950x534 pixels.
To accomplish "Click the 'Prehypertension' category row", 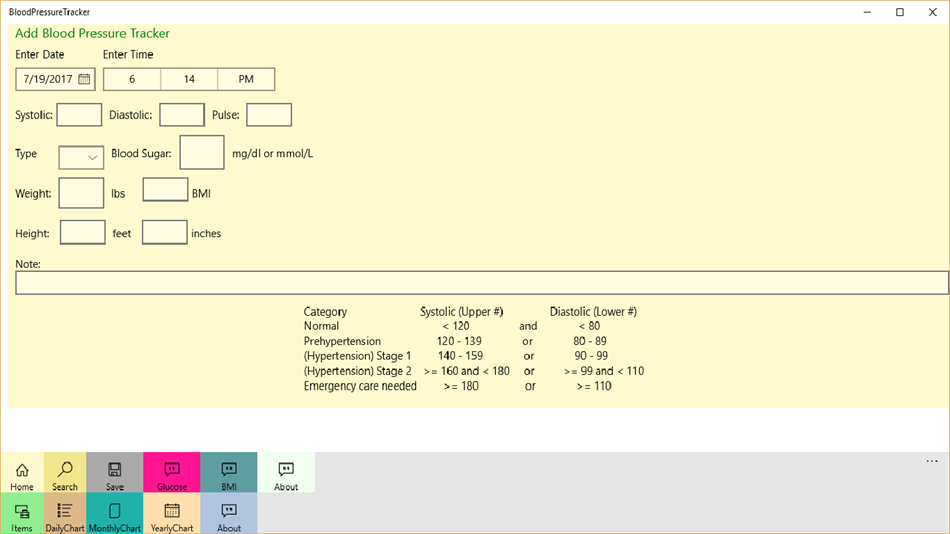I will tap(342, 341).
